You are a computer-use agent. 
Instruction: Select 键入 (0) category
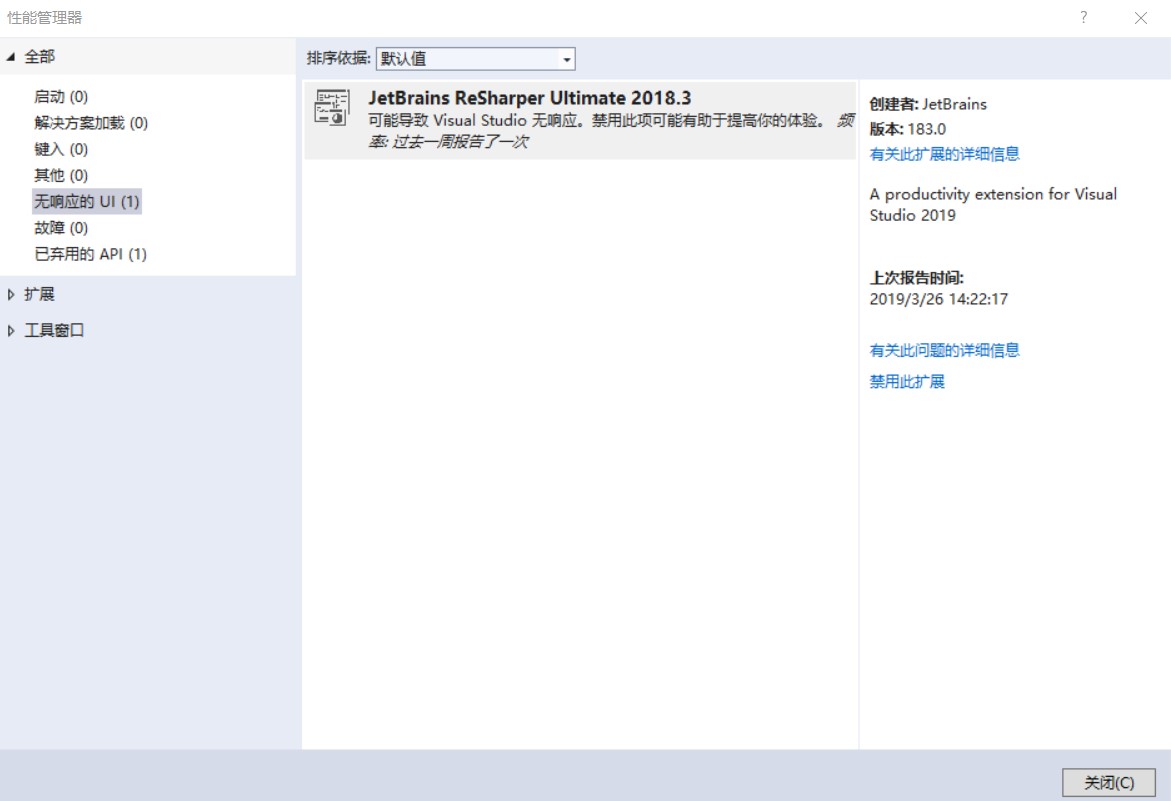pos(61,149)
